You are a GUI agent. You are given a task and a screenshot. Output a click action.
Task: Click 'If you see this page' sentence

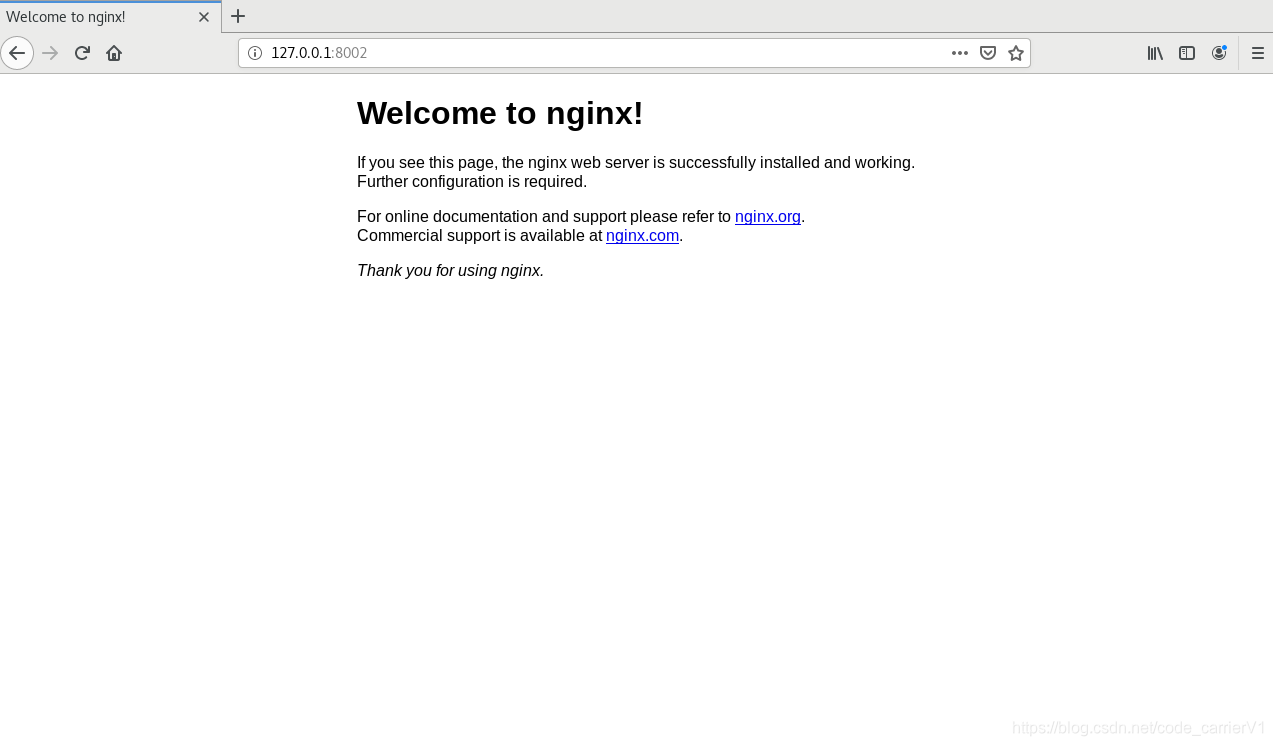636,162
